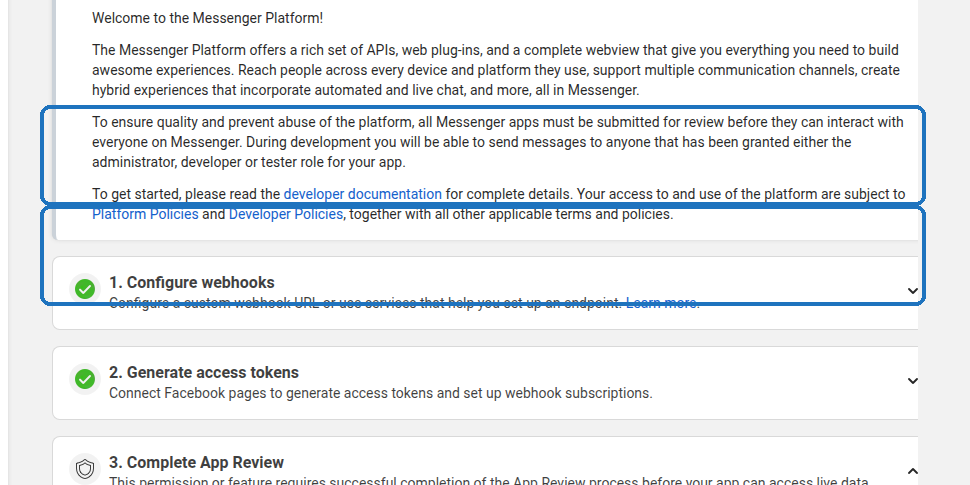Open the Platform Policies link
The image size is (970, 485).
[145, 215]
